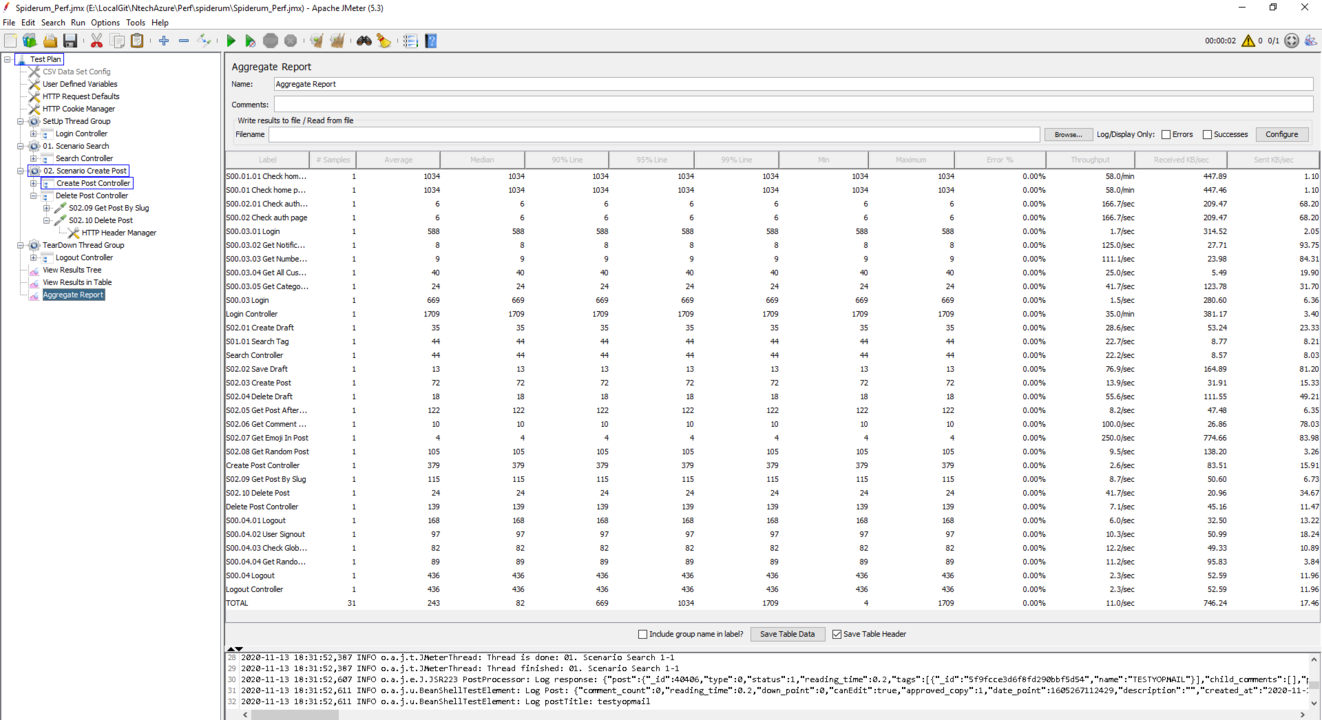Create a new test plan with New icon
This screenshot has width=1322, height=720.
[10, 41]
